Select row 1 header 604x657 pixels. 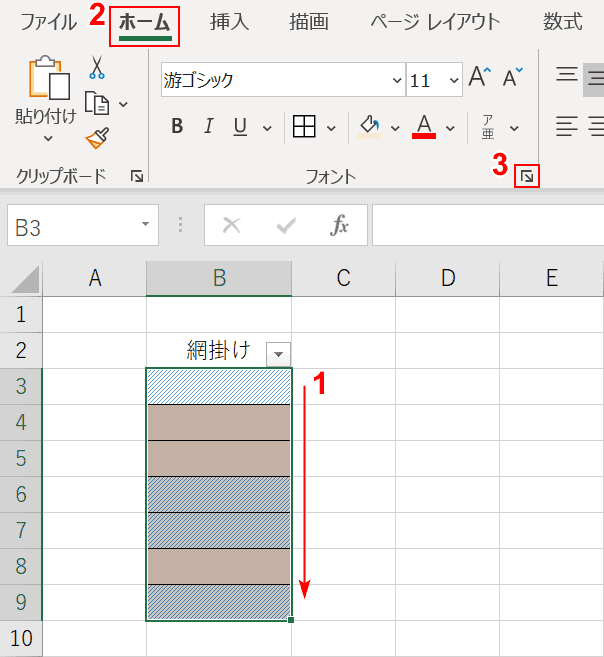pyautogui.click(x=21, y=314)
